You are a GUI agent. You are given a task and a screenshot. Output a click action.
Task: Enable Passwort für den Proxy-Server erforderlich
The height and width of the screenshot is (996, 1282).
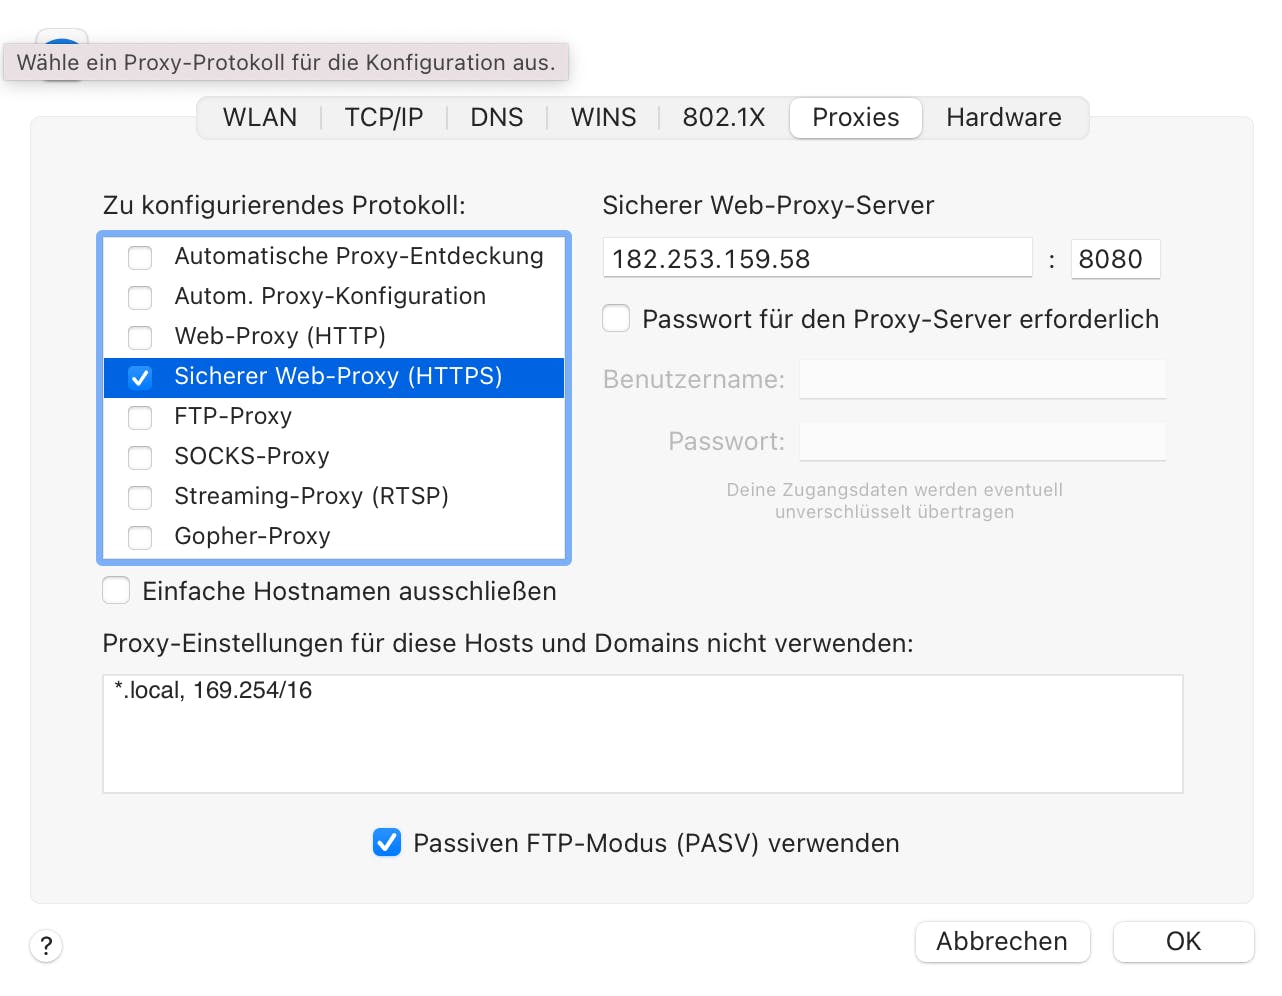coord(616,318)
